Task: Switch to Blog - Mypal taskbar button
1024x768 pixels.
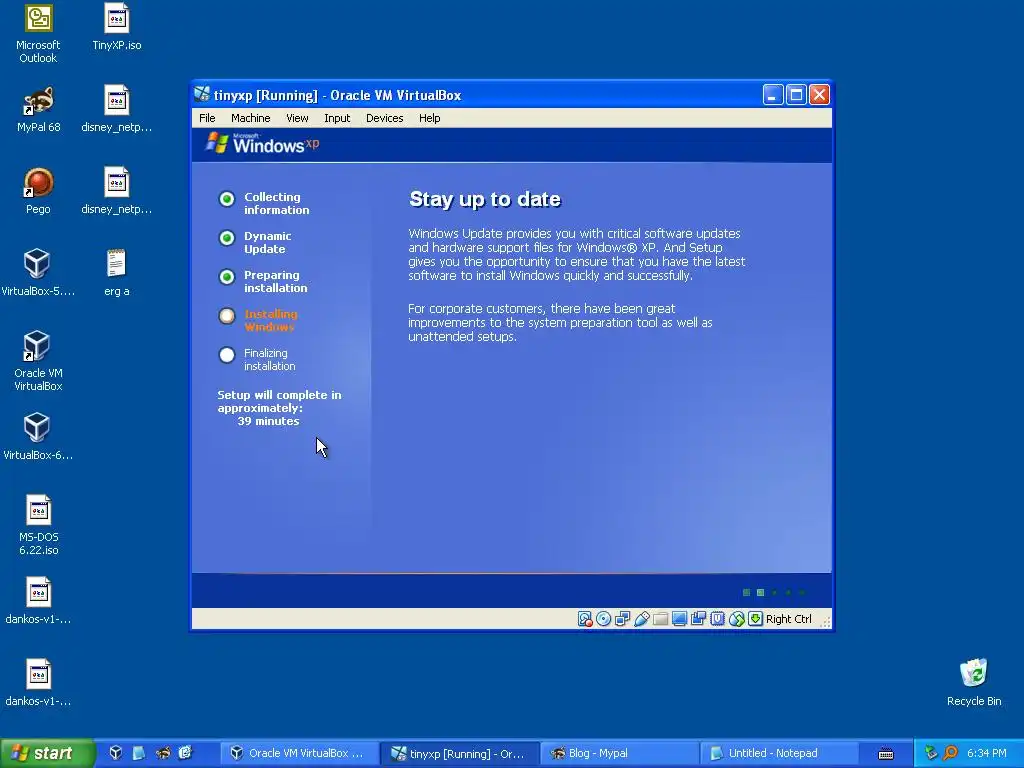Action: pos(620,753)
